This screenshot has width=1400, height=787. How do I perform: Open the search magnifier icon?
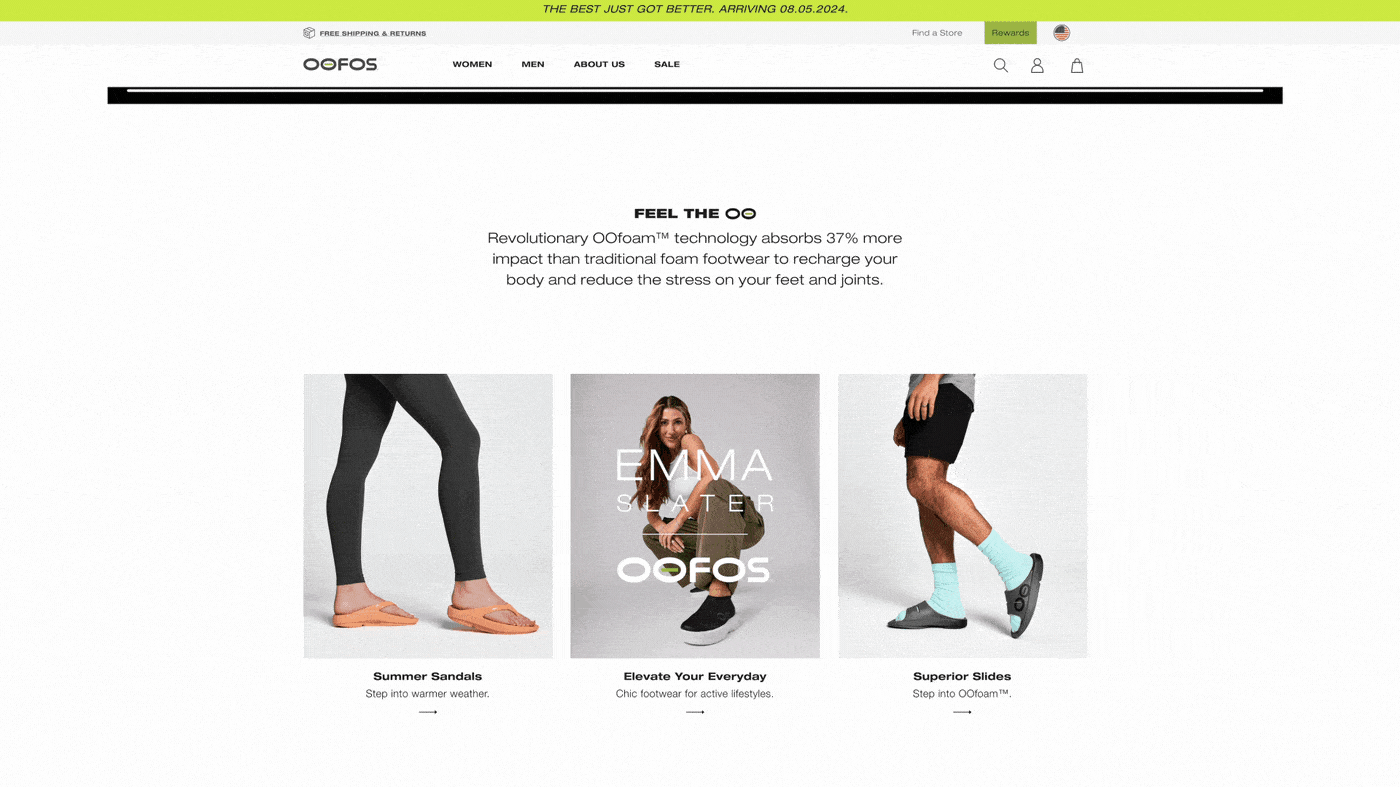click(x=1000, y=65)
